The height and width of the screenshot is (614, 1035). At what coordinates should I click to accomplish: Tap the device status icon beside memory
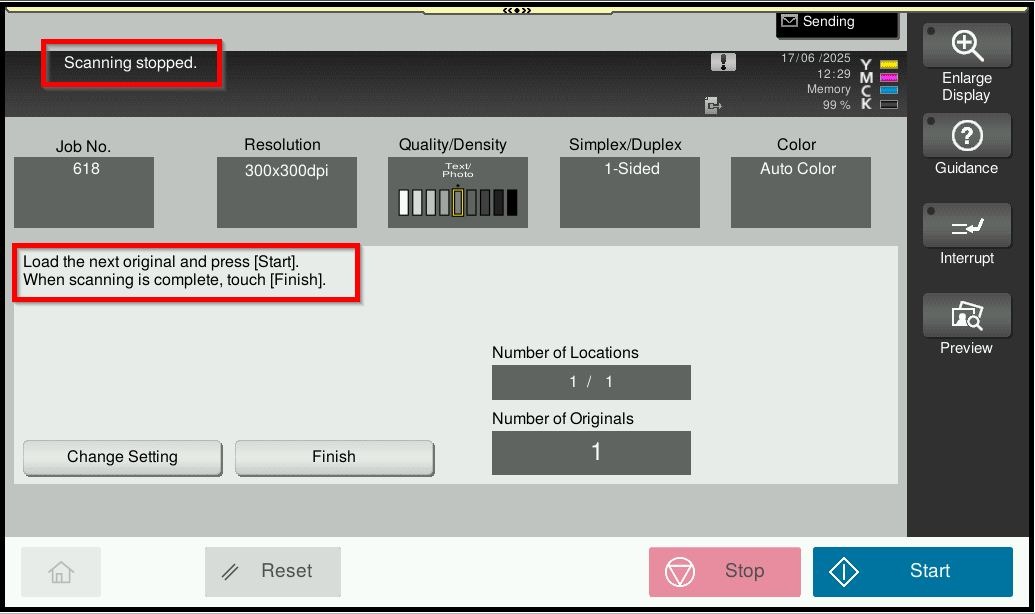click(x=713, y=105)
